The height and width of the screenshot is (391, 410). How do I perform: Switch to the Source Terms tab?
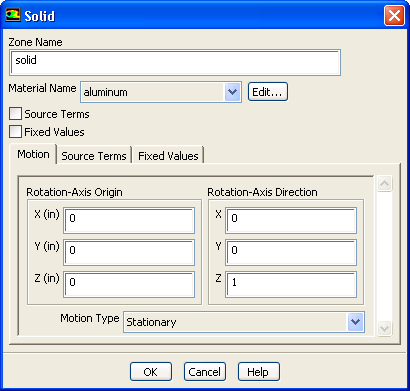pyautogui.click(x=94, y=156)
